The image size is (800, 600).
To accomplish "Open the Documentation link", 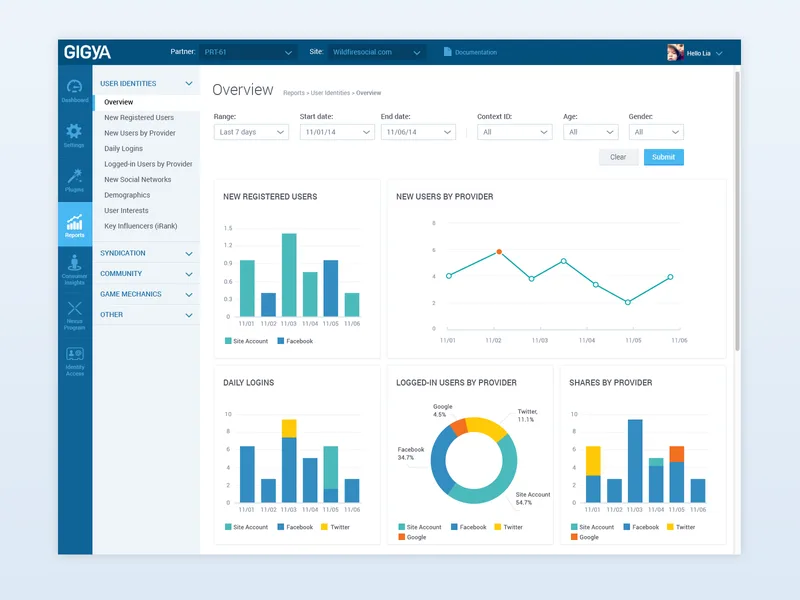I will point(476,52).
